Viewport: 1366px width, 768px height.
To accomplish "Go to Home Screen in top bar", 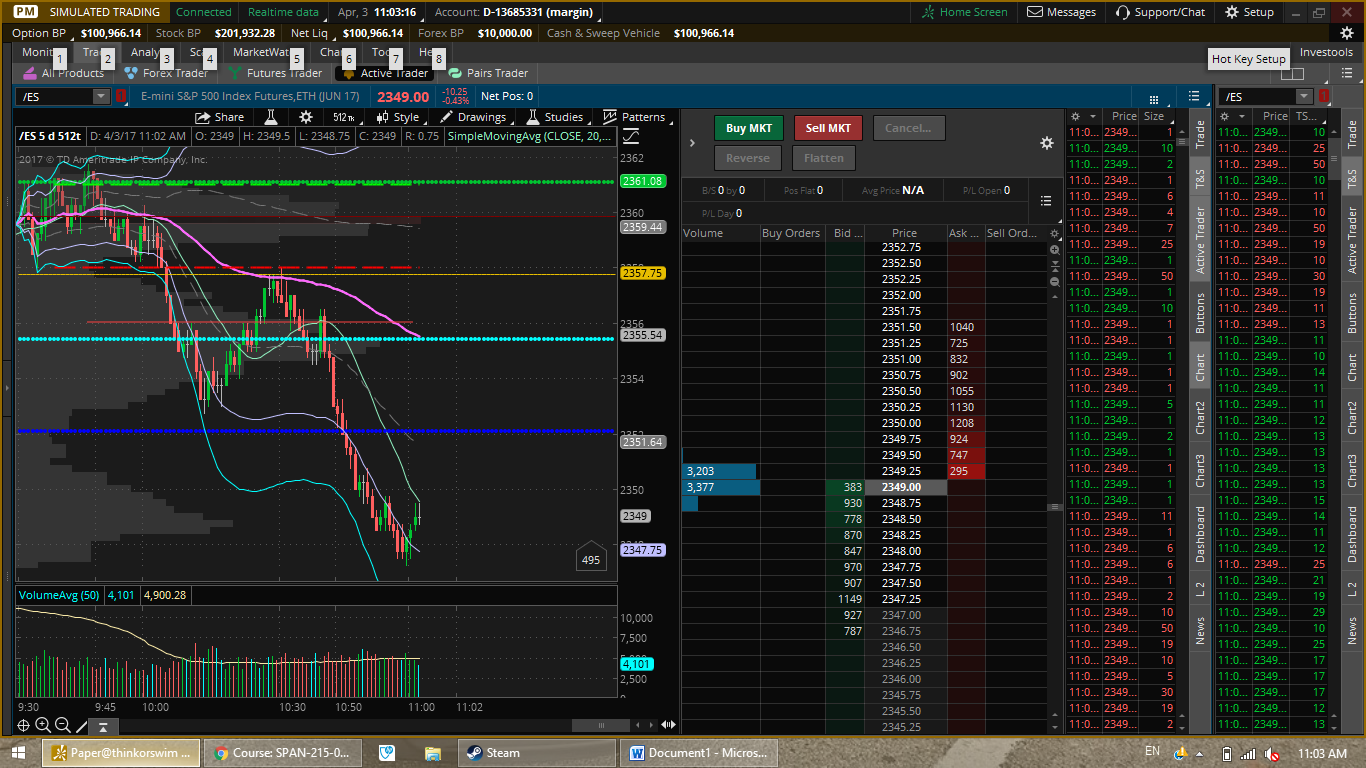I will click(965, 12).
